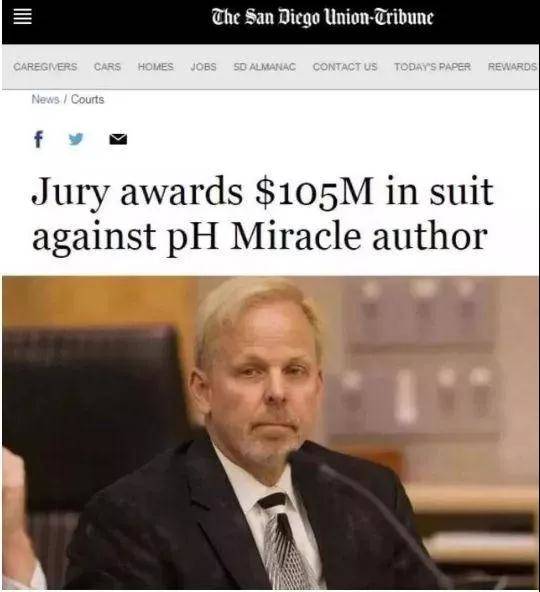
Task: Open SD Almanac in navigation bar
Action: click(x=265, y=67)
